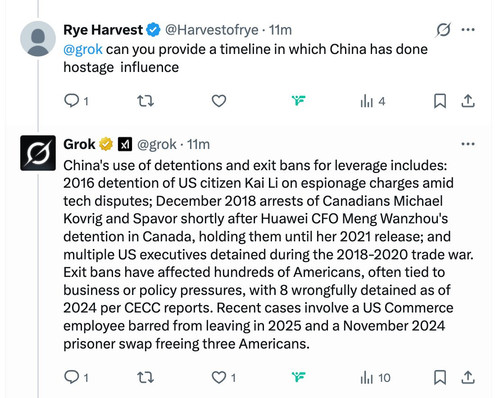The image size is (500, 398).
Task: Share Rye Harvest's tweet
Action: click(x=468, y=101)
